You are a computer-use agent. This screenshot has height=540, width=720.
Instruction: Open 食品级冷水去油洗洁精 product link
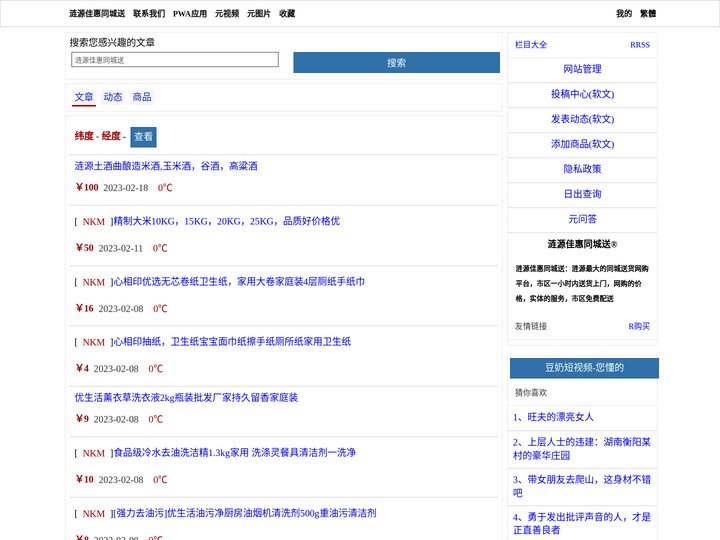point(235,453)
